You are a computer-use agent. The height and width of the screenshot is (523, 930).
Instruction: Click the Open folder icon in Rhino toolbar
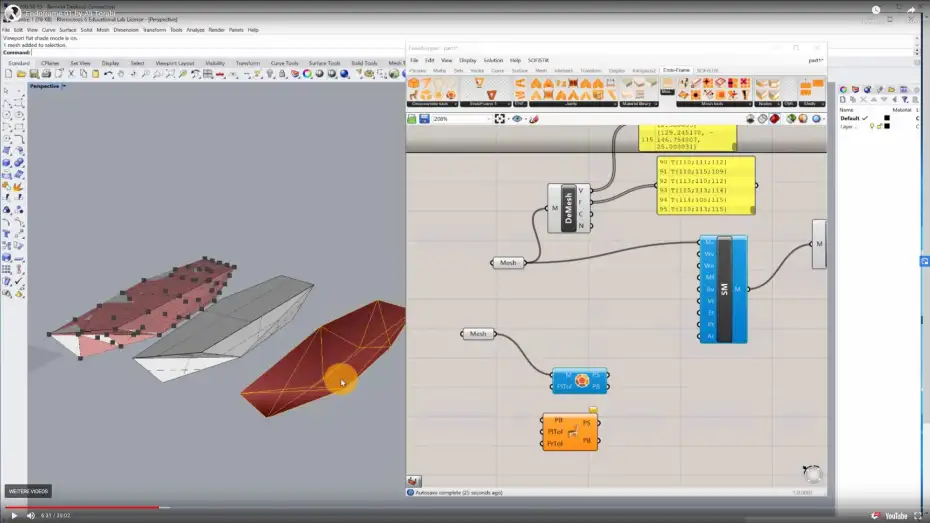(21, 74)
